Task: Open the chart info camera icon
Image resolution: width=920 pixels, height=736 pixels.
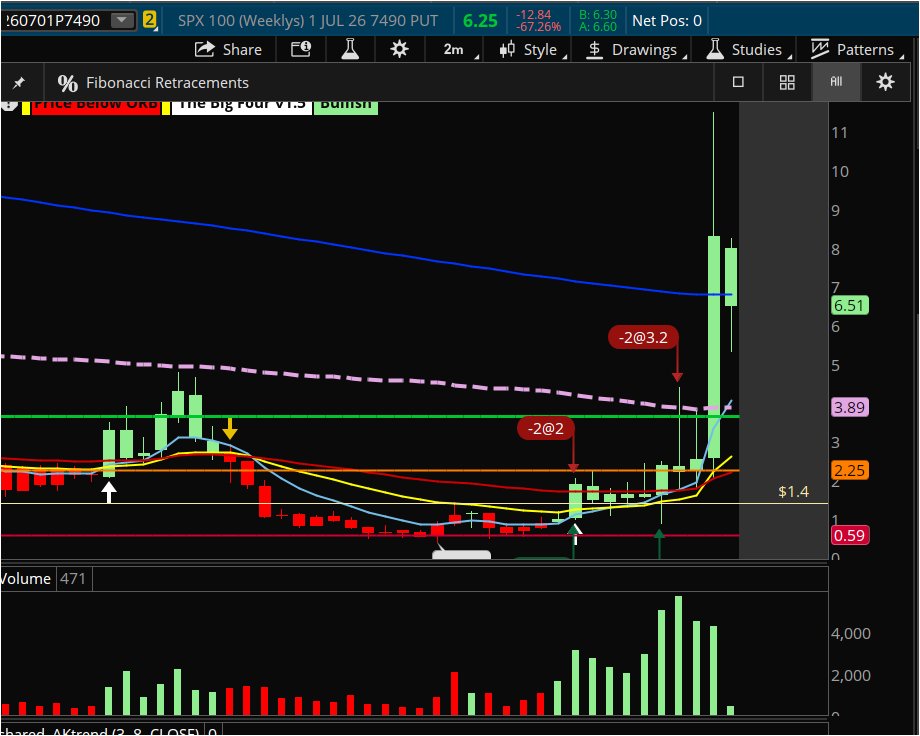Action: (301, 49)
